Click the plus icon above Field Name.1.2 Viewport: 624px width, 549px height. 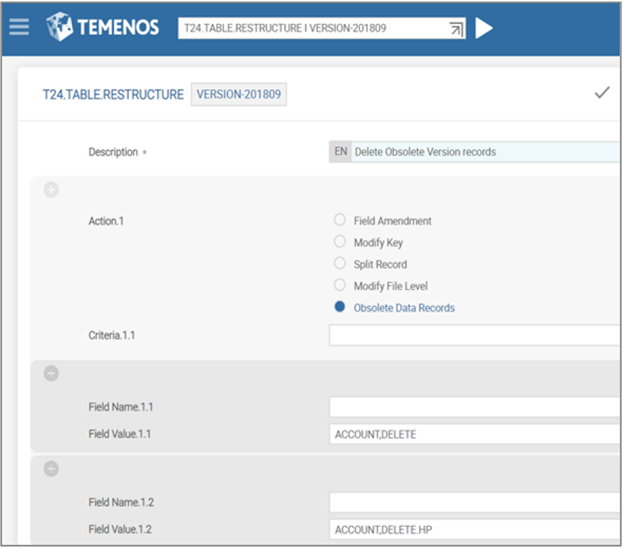click(x=51, y=468)
